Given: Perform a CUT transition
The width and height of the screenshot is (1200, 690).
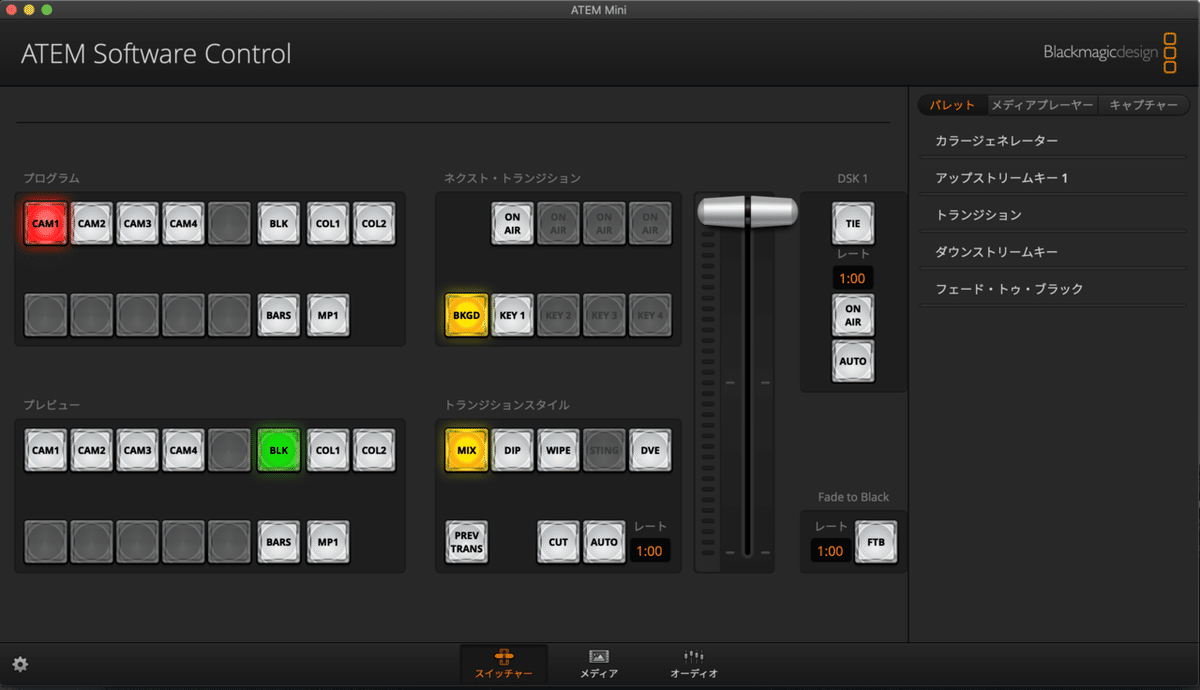Looking at the screenshot, I should [x=558, y=541].
